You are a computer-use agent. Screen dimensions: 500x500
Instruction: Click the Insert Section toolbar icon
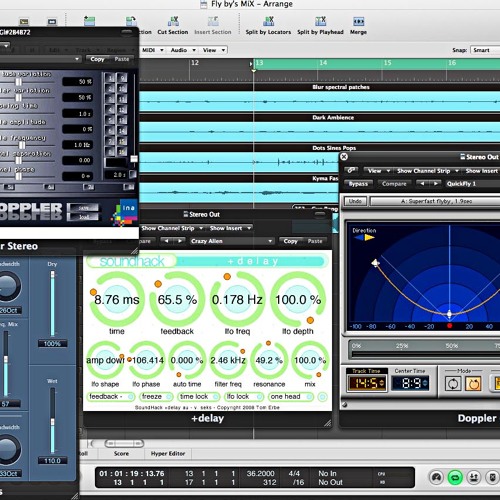(x=213, y=22)
